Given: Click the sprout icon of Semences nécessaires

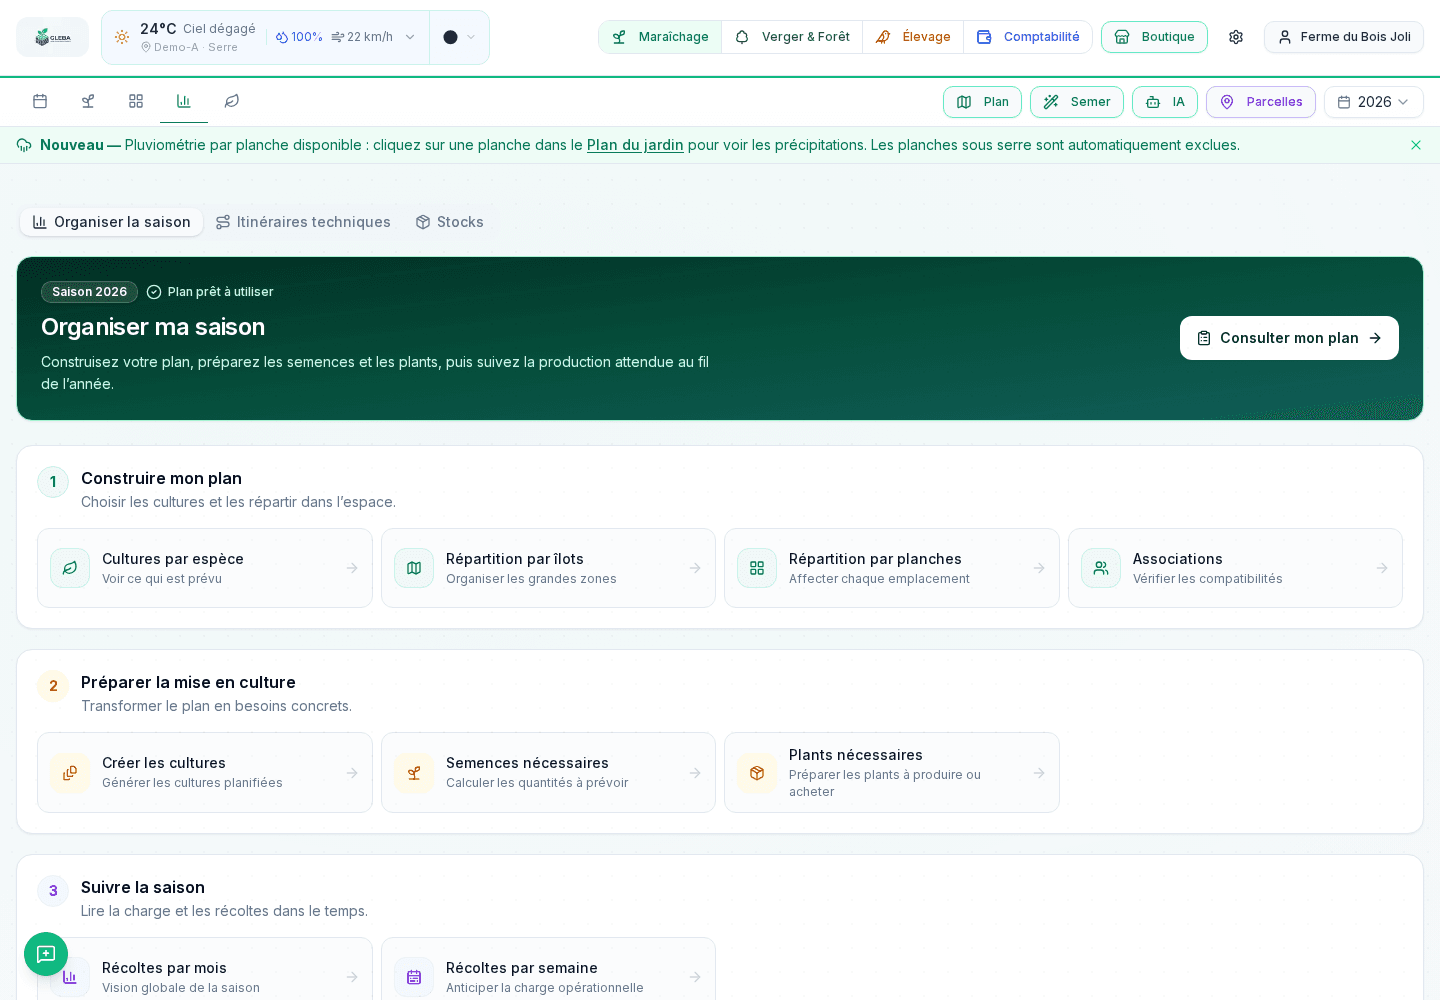Looking at the screenshot, I should 414,773.
